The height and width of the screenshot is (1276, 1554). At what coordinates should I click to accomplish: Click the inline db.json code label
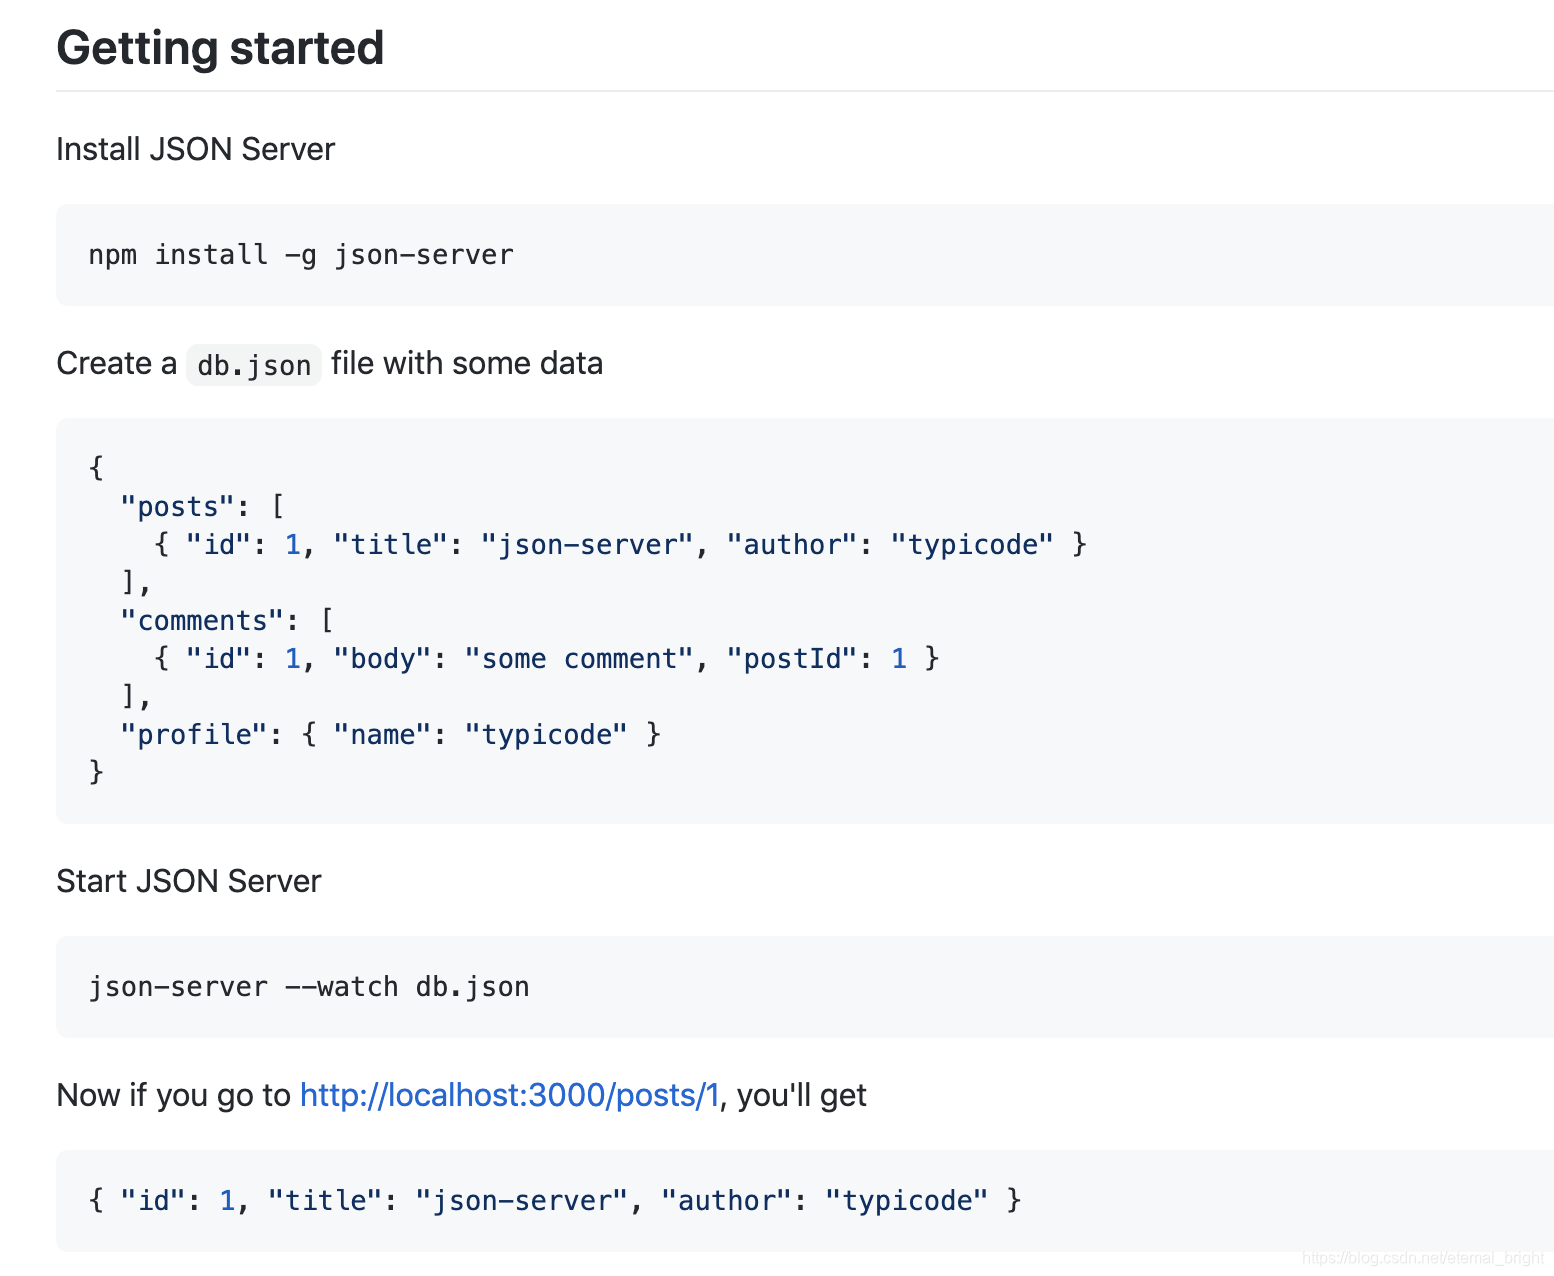click(x=254, y=365)
